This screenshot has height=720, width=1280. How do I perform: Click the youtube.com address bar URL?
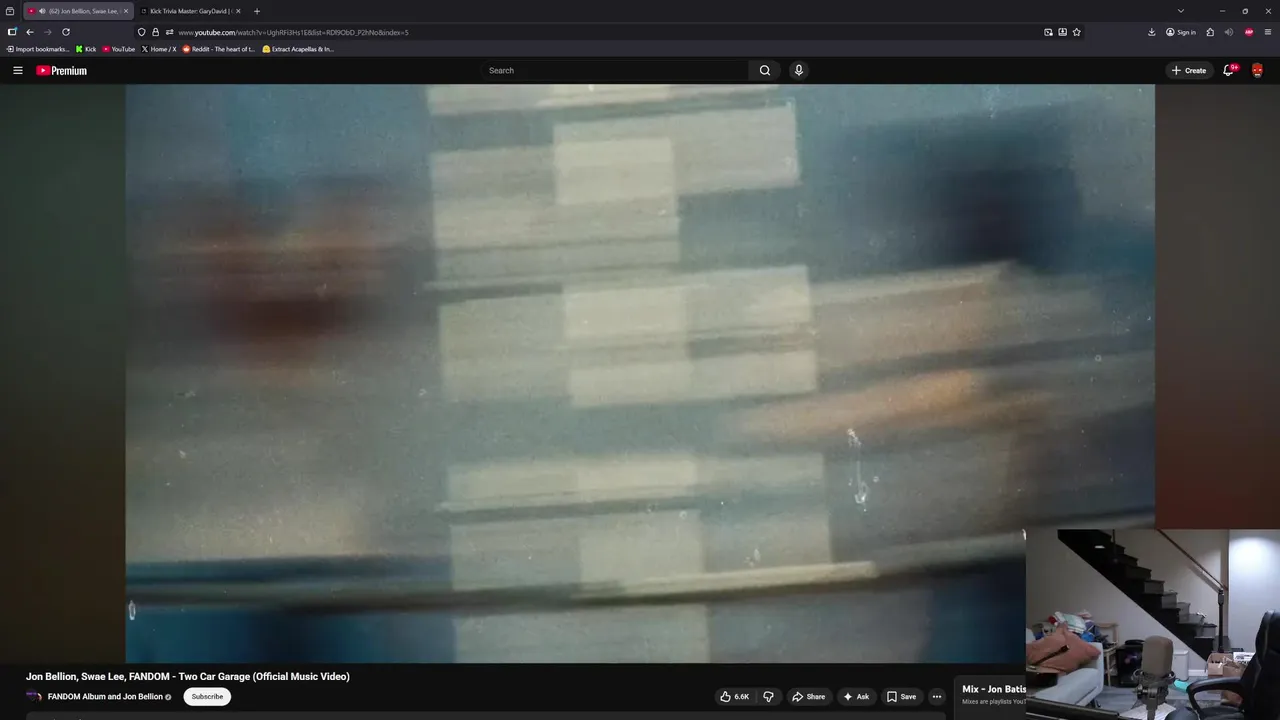pyautogui.click(x=293, y=32)
